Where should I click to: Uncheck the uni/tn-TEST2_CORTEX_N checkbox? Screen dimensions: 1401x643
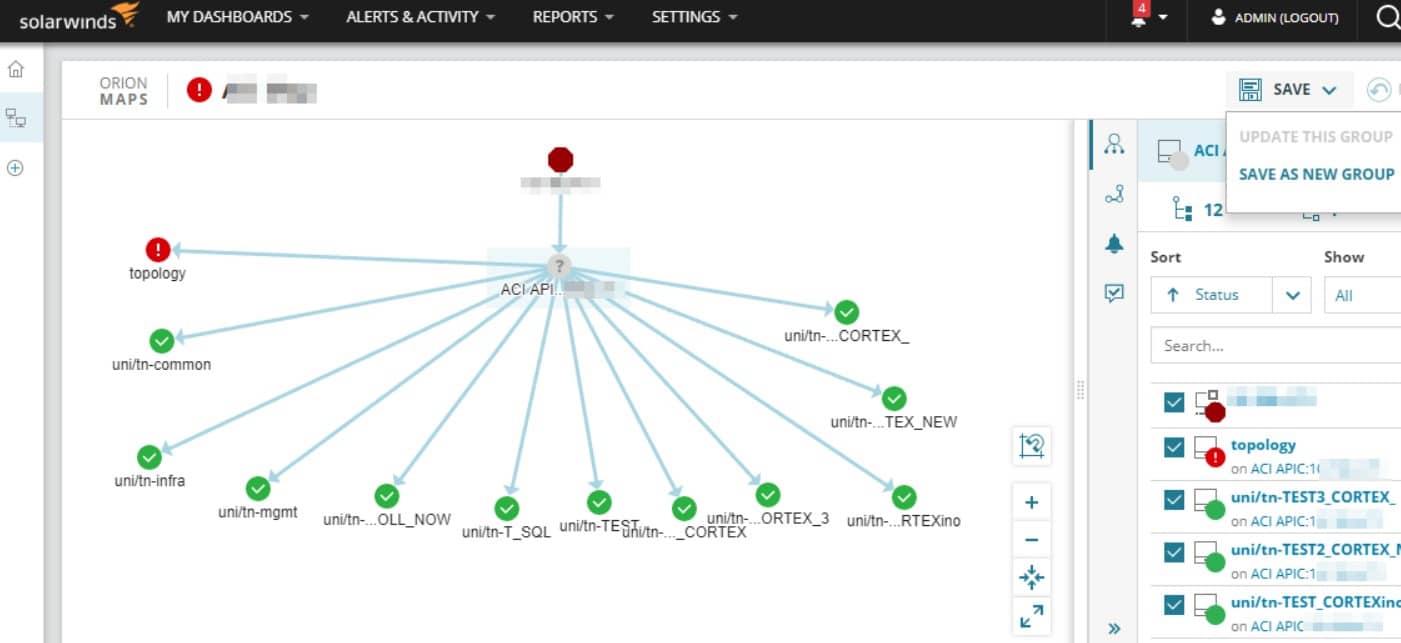[x=1174, y=552]
